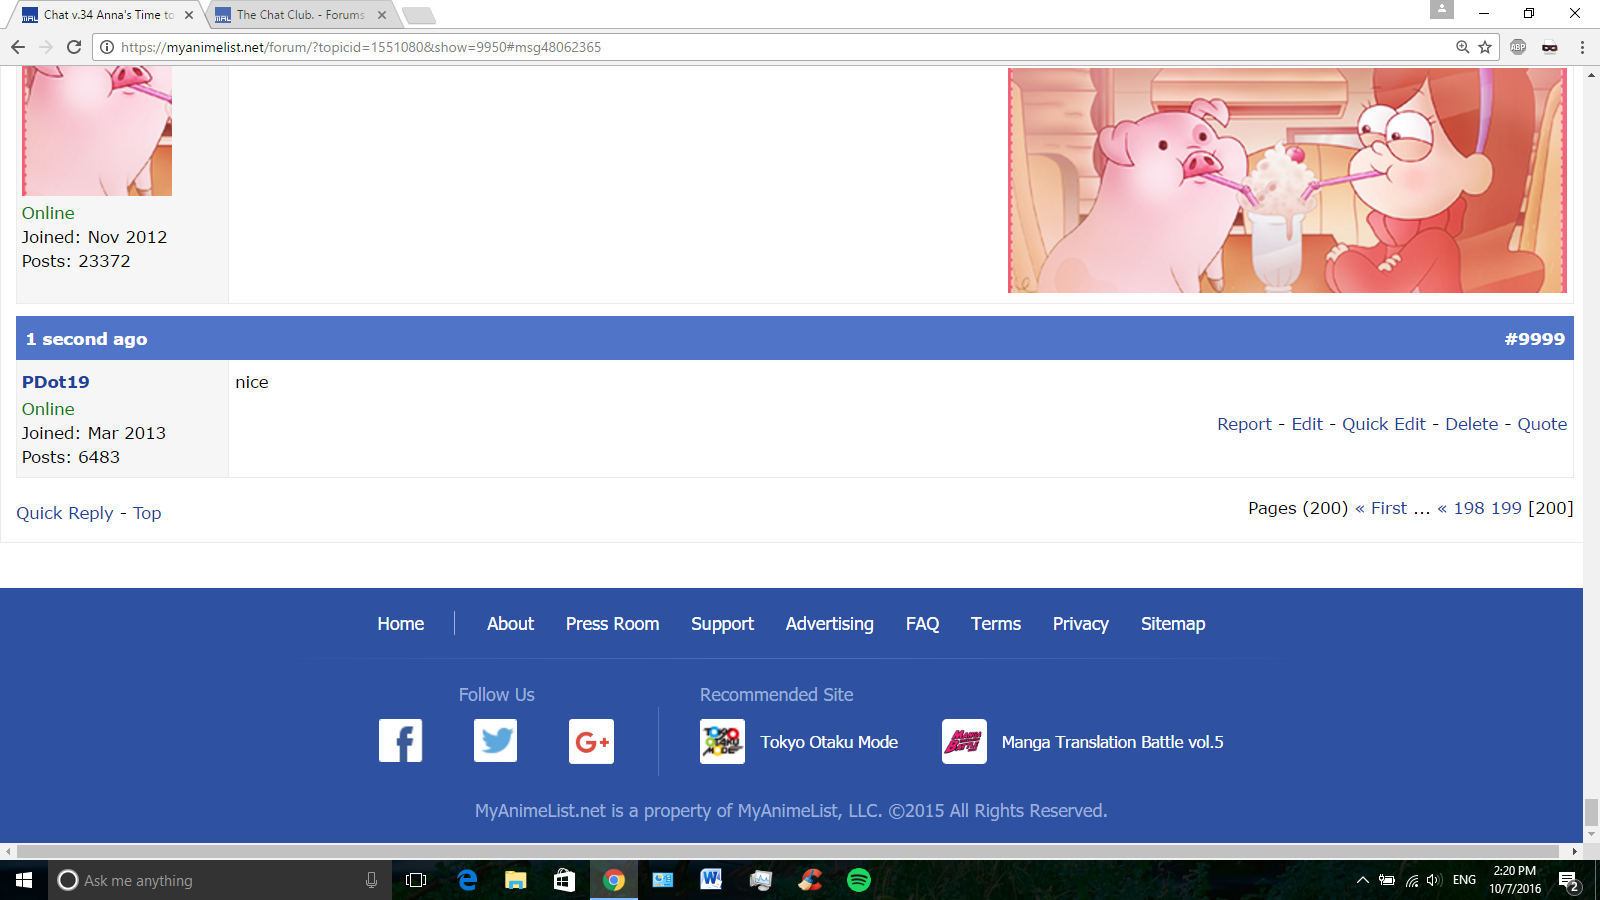Open a new browser tab
The width and height of the screenshot is (1600, 900).
pyautogui.click(x=419, y=15)
